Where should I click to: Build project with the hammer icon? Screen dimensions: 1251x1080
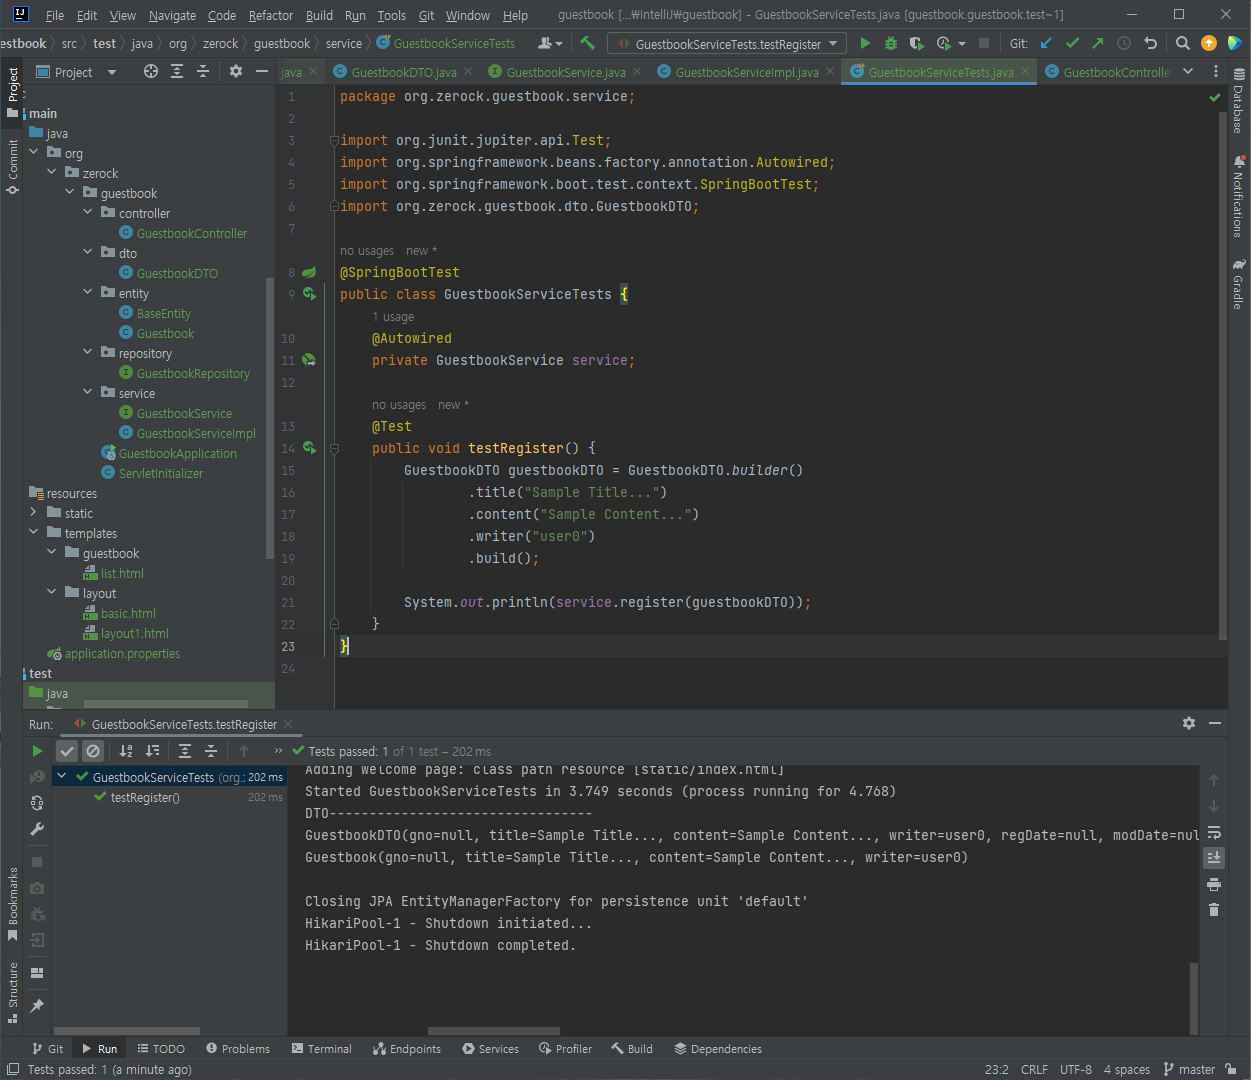[588, 43]
